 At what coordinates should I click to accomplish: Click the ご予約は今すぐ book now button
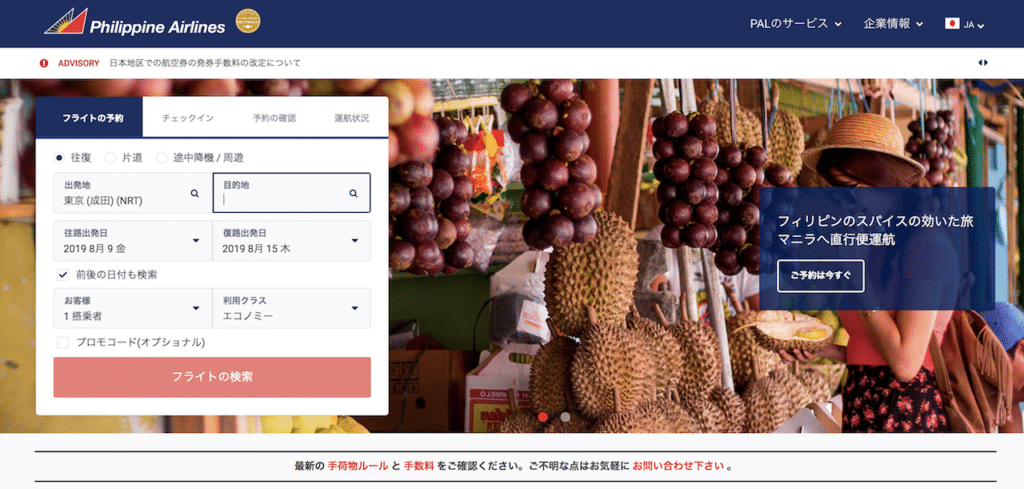[820, 276]
